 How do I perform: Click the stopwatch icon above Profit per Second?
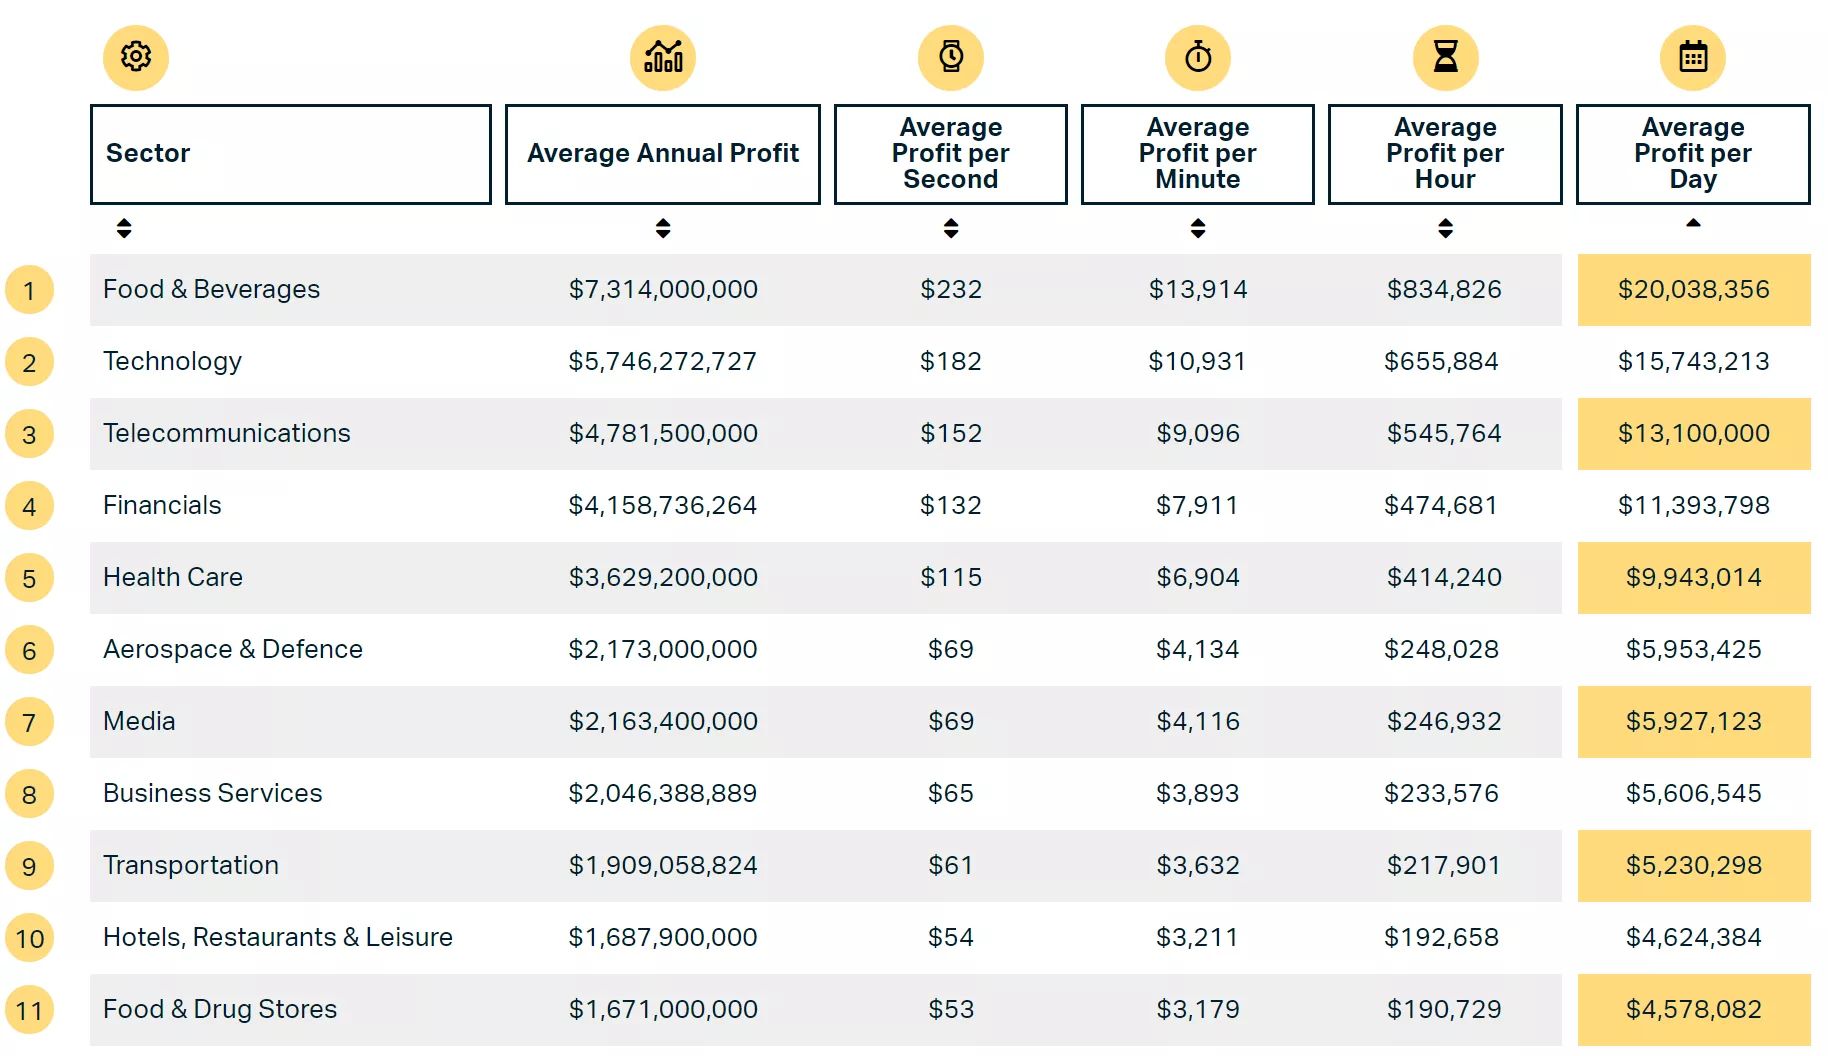click(951, 57)
